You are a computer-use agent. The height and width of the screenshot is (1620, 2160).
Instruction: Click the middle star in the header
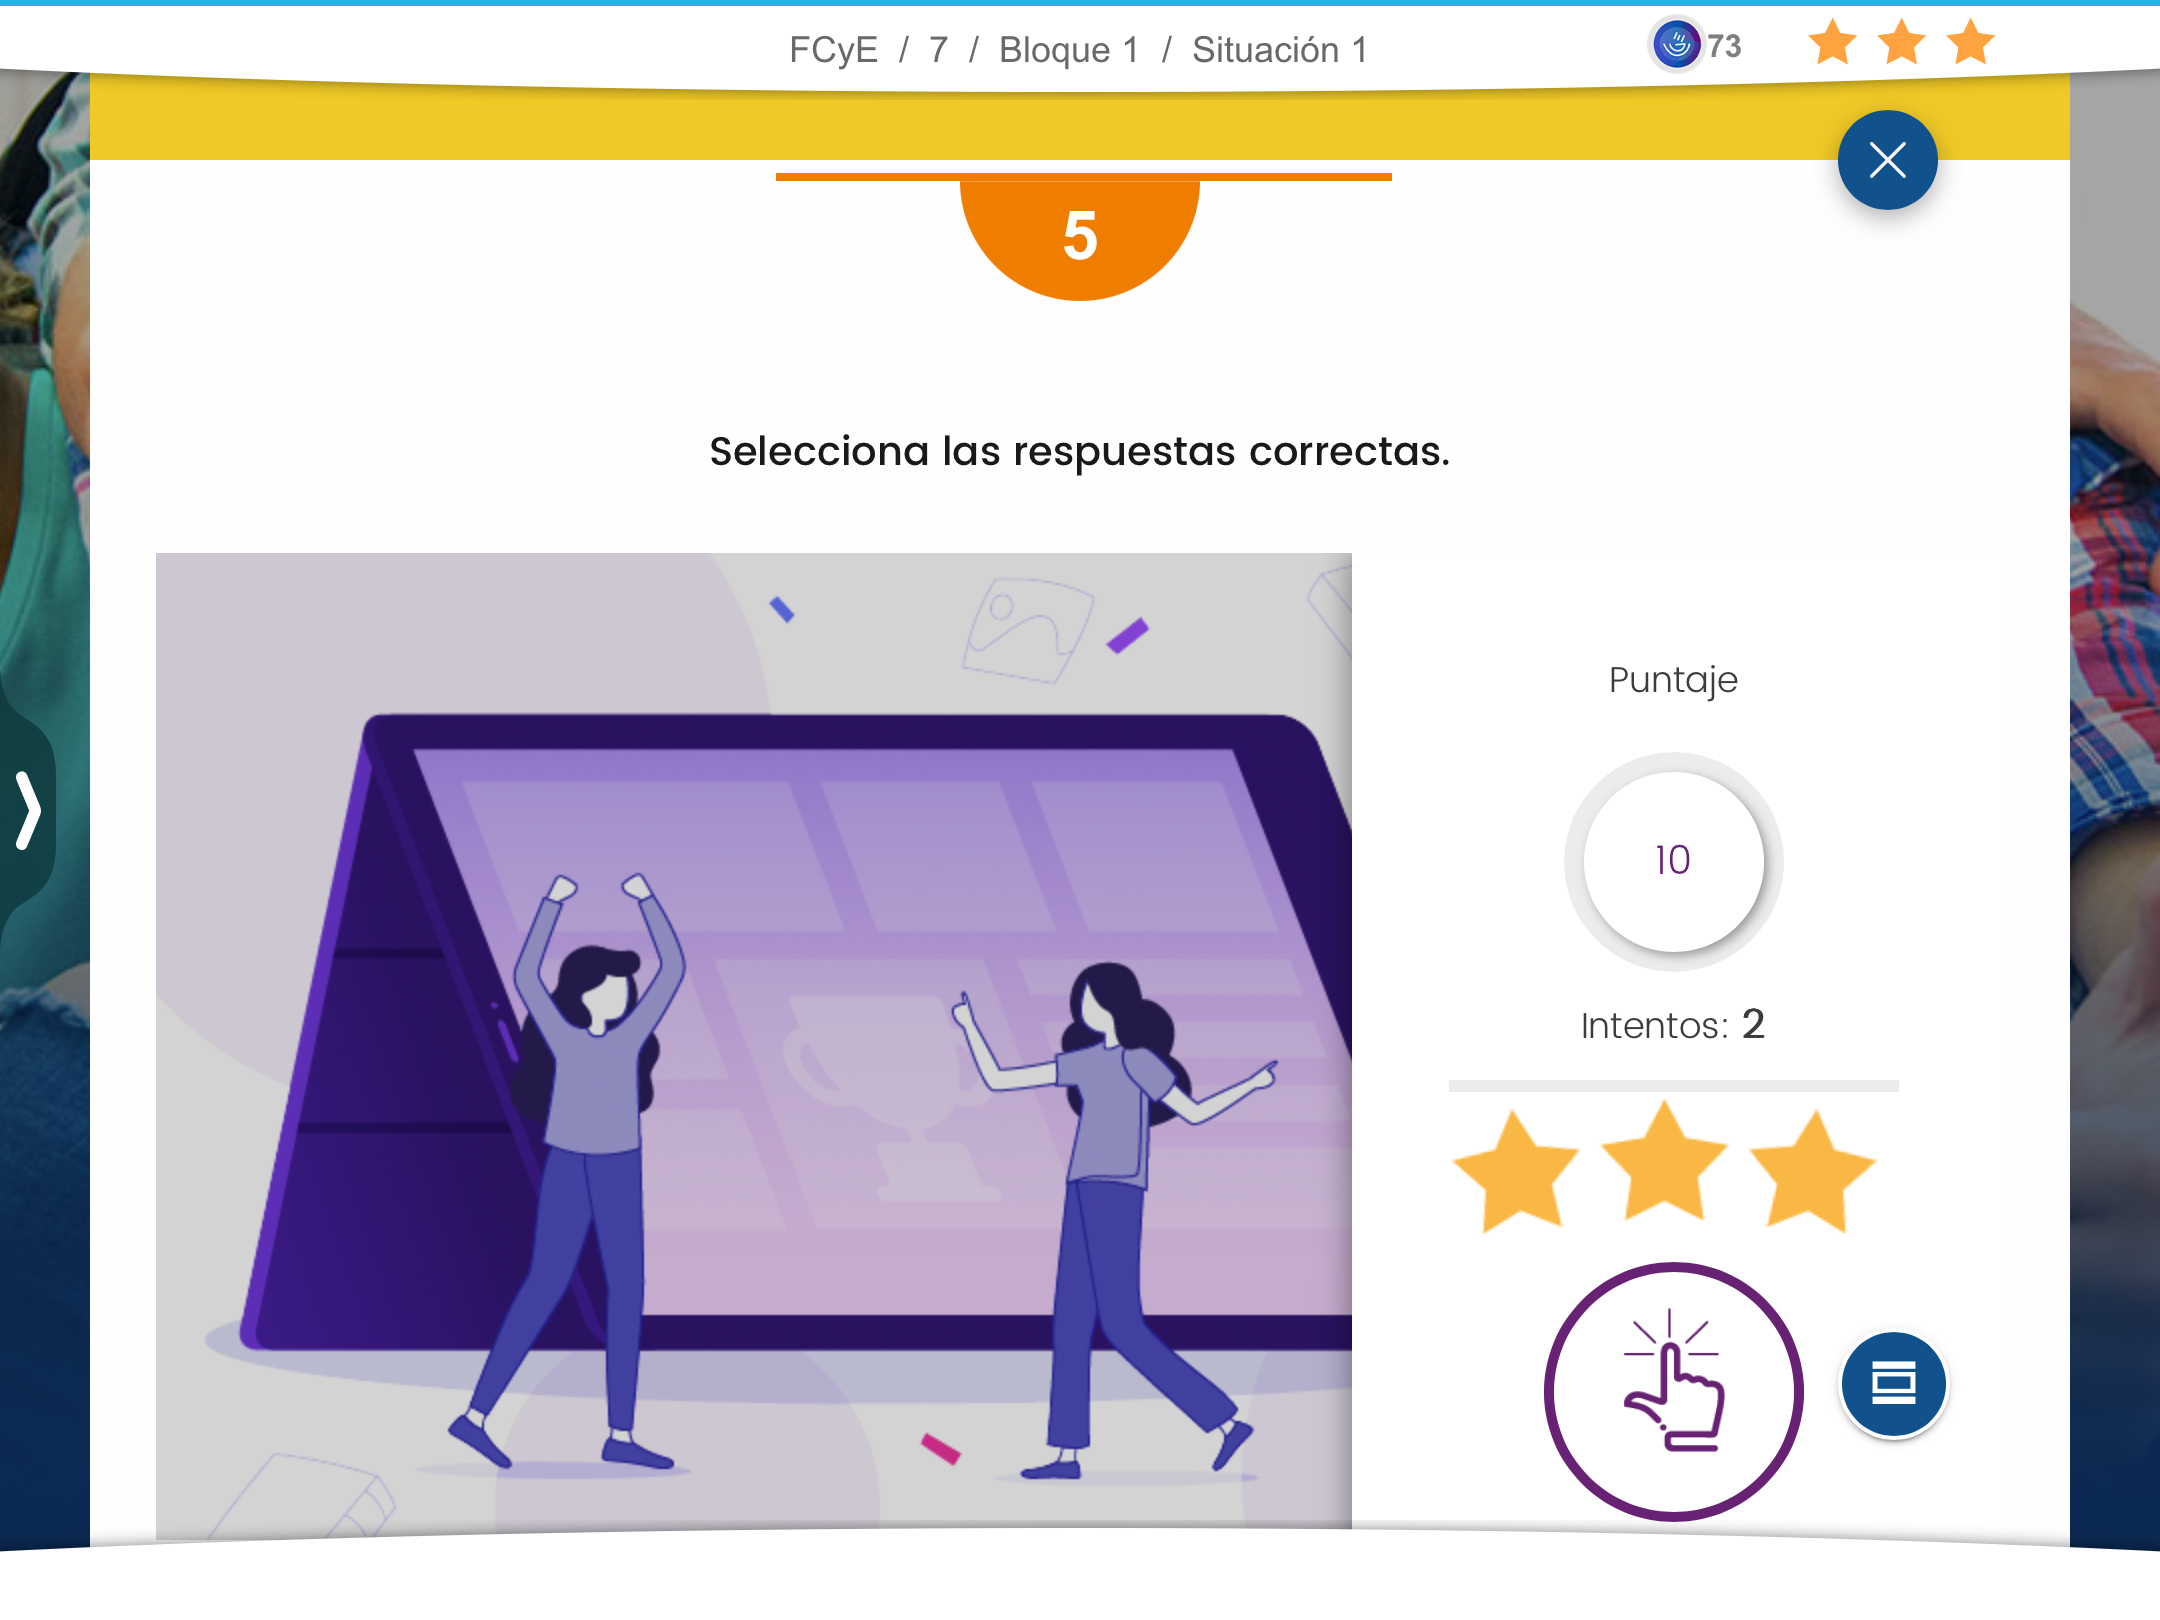[1901, 43]
